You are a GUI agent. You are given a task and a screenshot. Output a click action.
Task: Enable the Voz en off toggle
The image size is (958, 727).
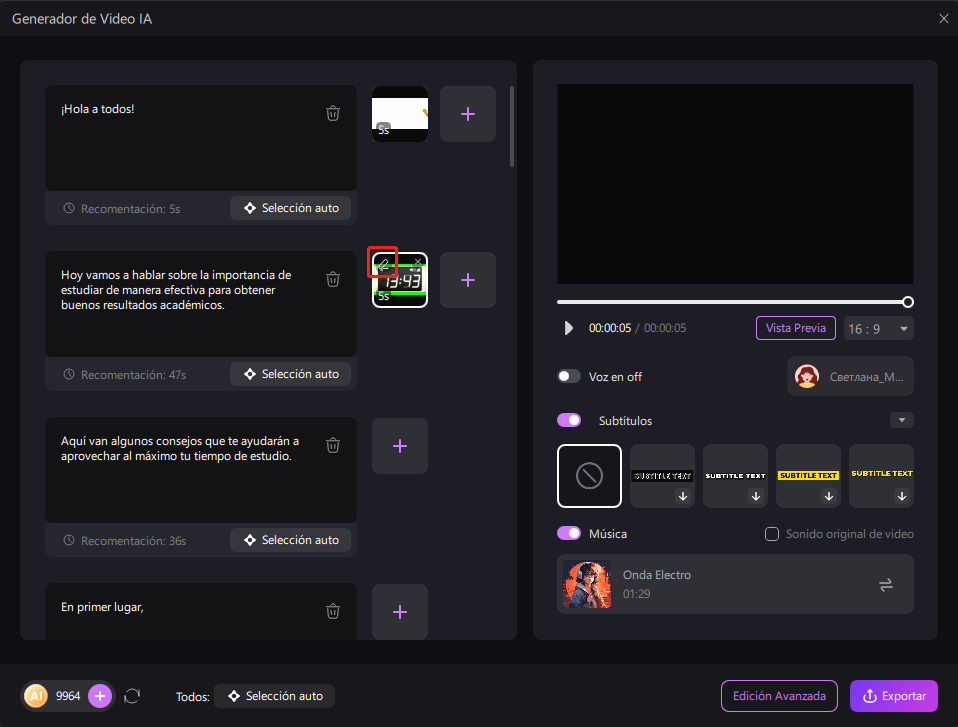(569, 376)
